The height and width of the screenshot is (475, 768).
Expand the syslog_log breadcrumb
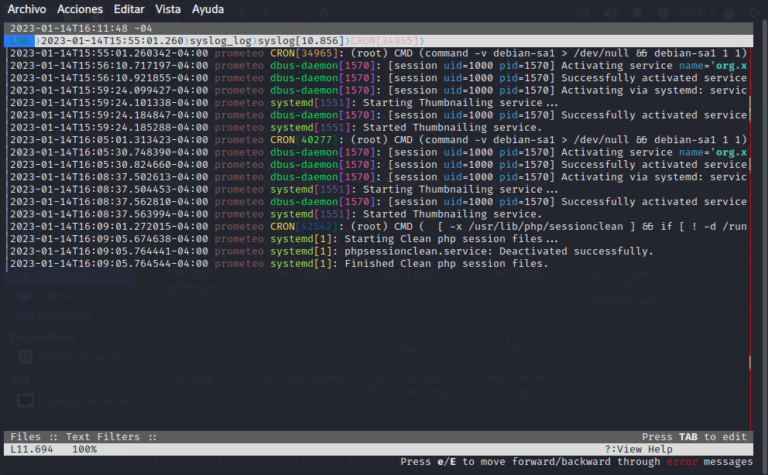(x=221, y=39)
